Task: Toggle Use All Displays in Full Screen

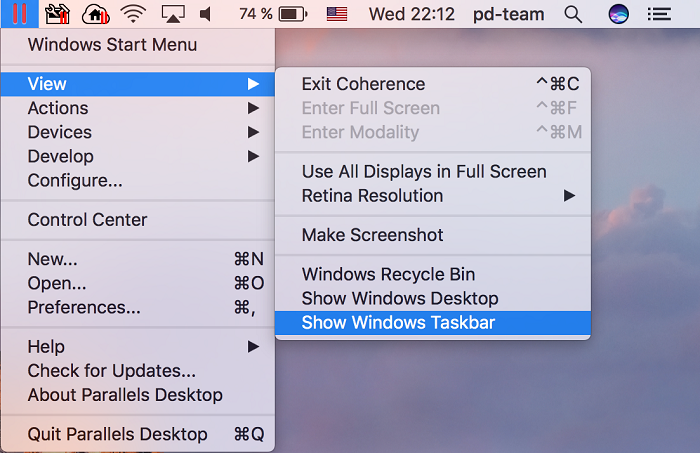Action: [x=433, y=171]
